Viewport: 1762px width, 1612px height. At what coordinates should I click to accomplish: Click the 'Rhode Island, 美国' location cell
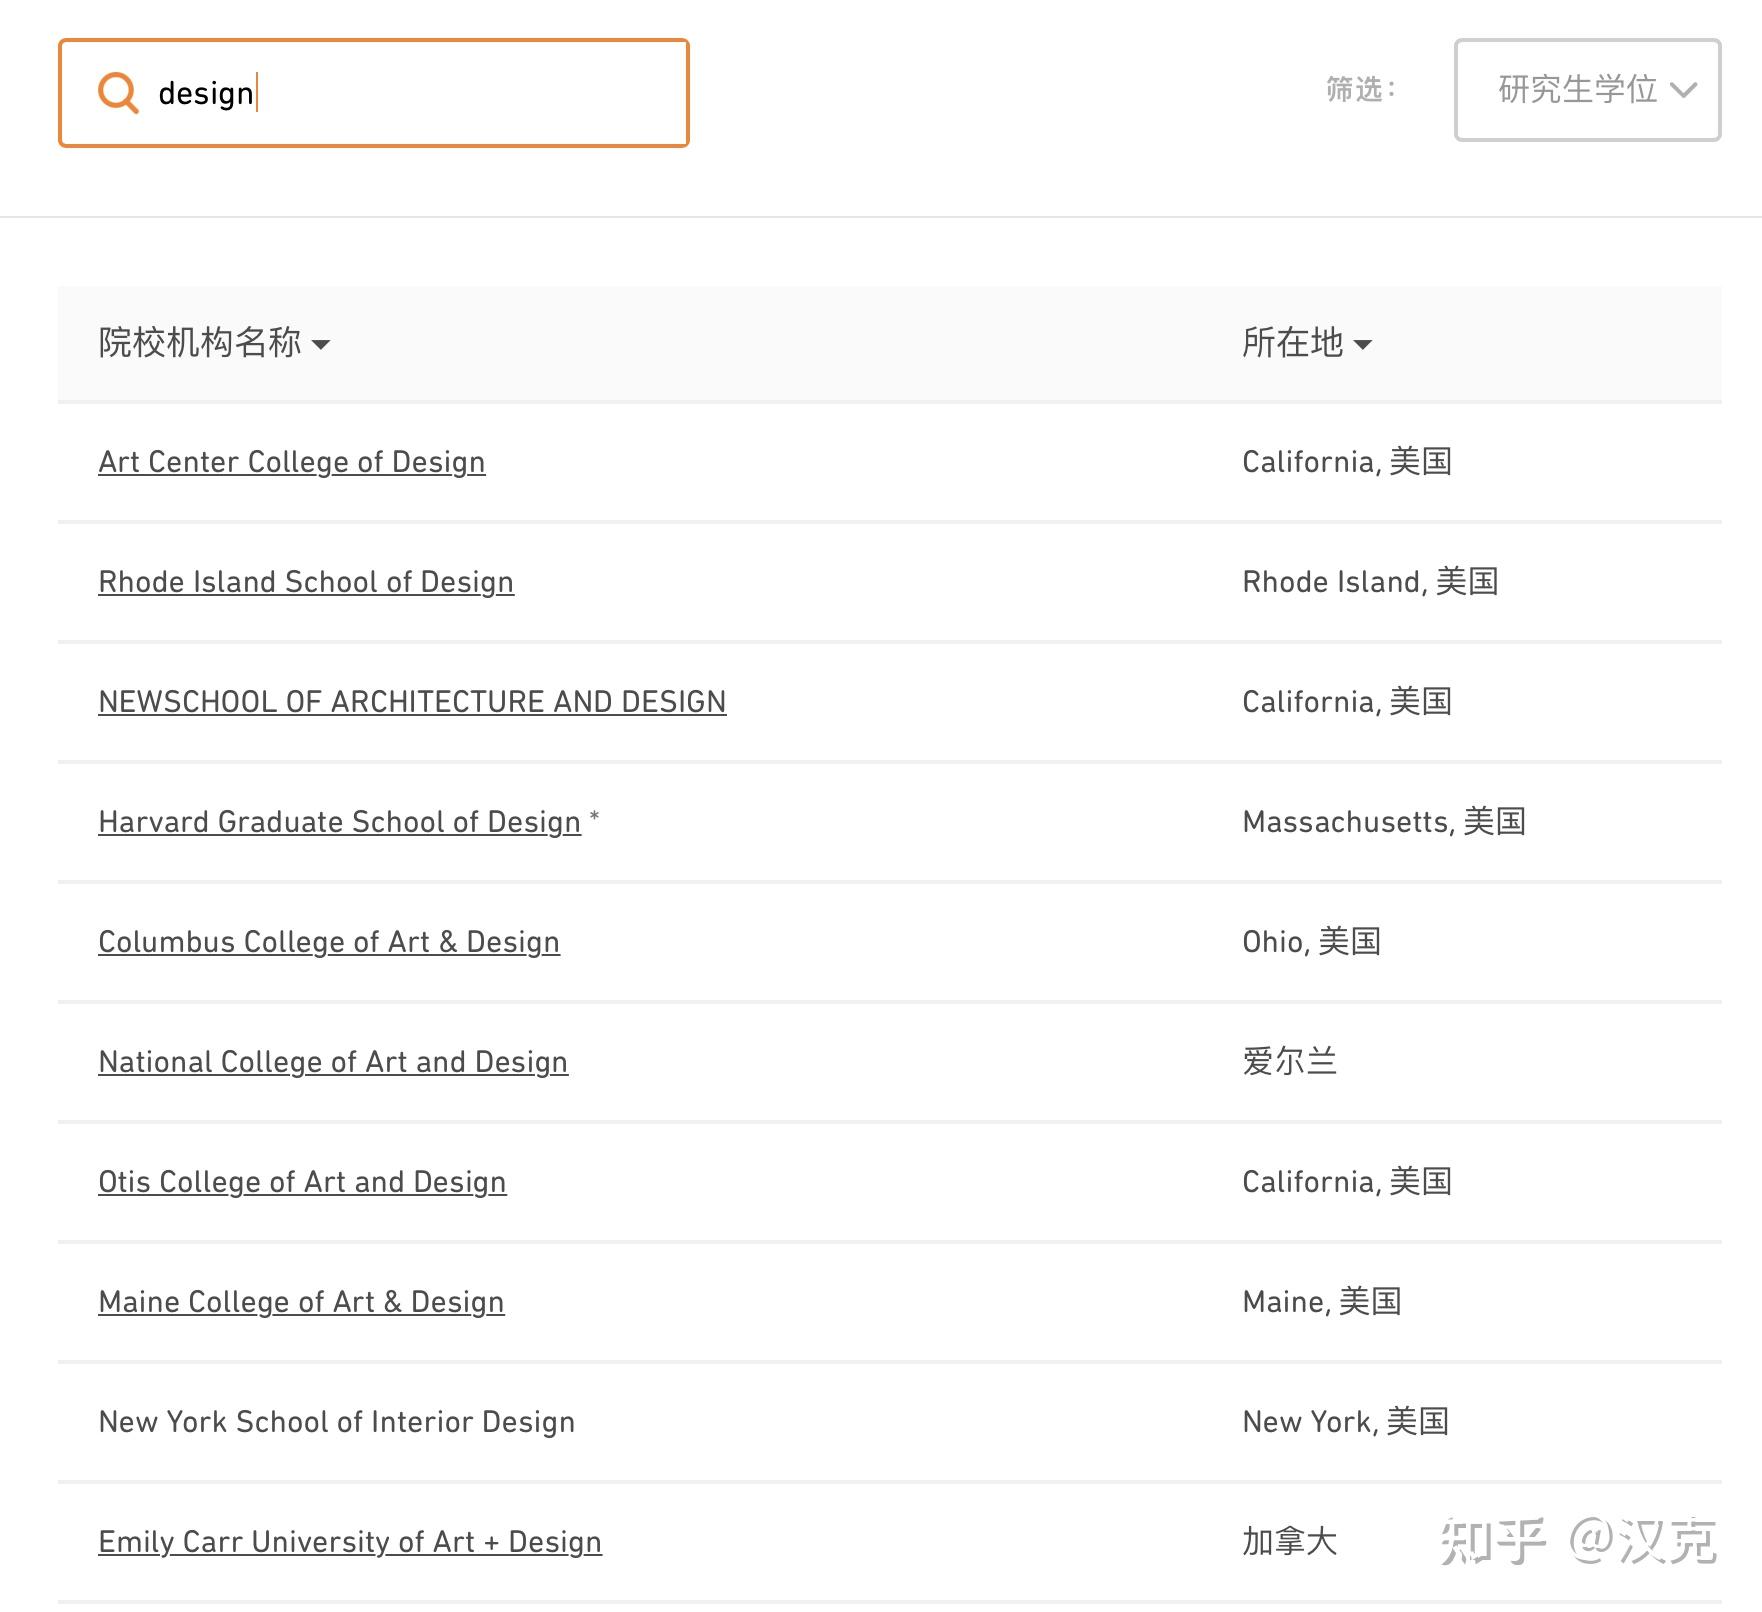pos(1370,582)
